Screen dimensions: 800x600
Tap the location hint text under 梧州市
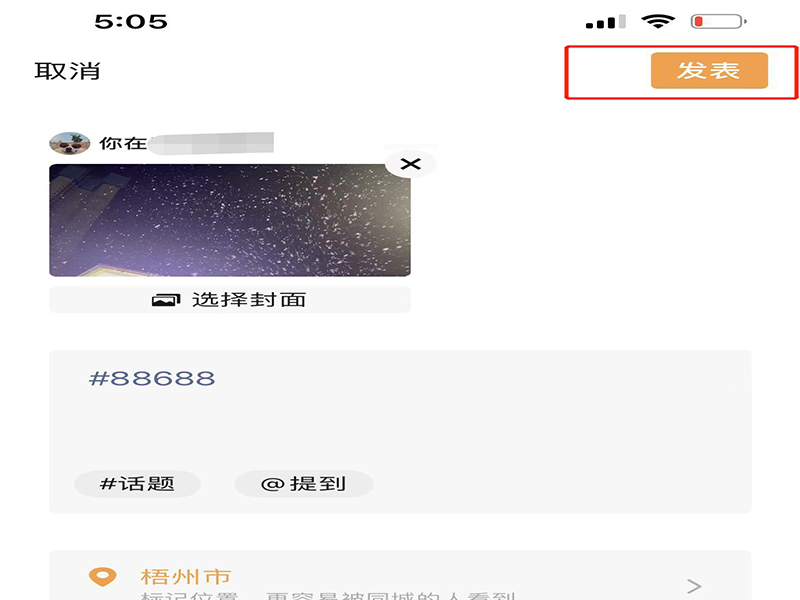[328, 595]
